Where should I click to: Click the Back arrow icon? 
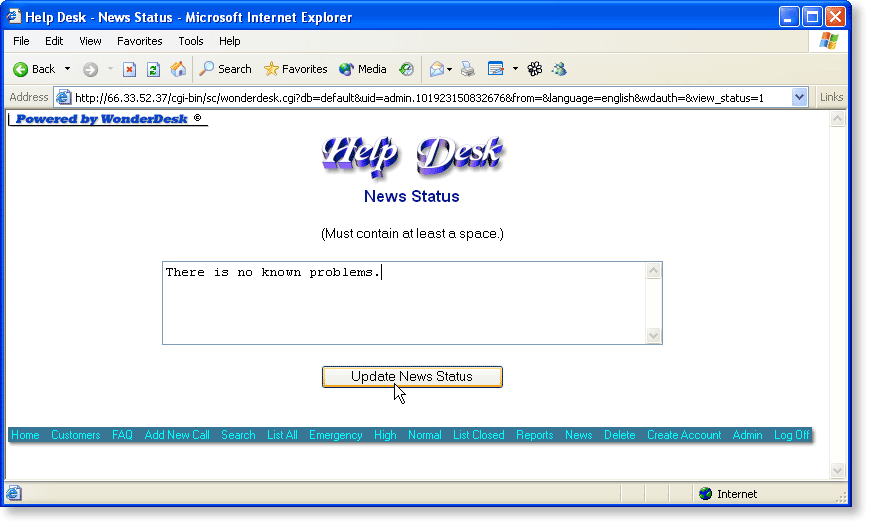tap(21, 69)
